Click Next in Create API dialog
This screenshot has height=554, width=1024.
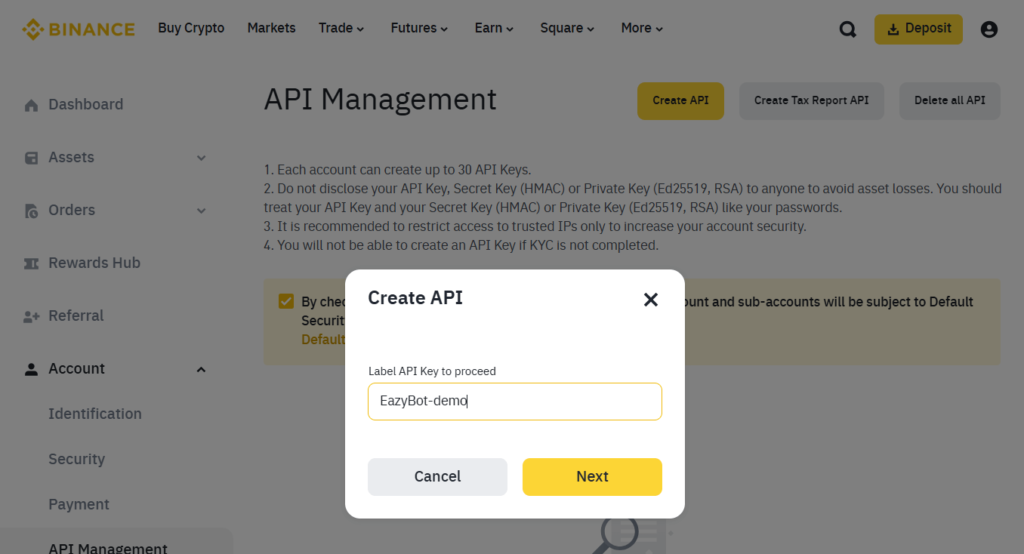point(592,477)
